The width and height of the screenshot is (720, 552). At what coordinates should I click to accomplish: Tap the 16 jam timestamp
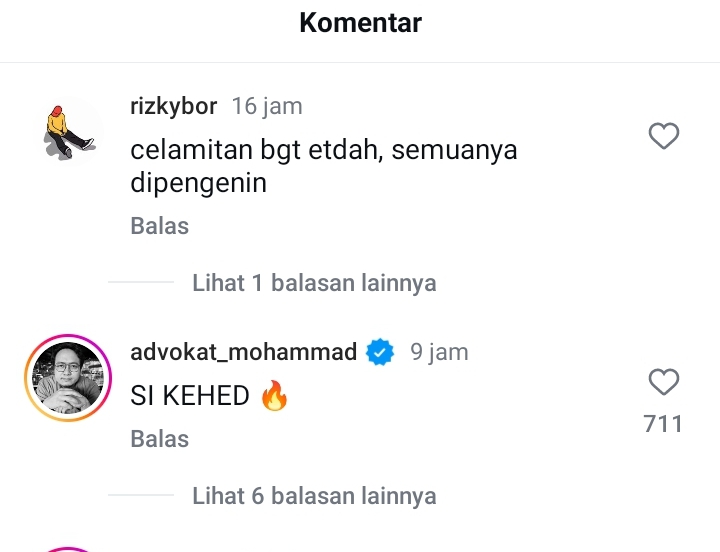coord(267,107)
